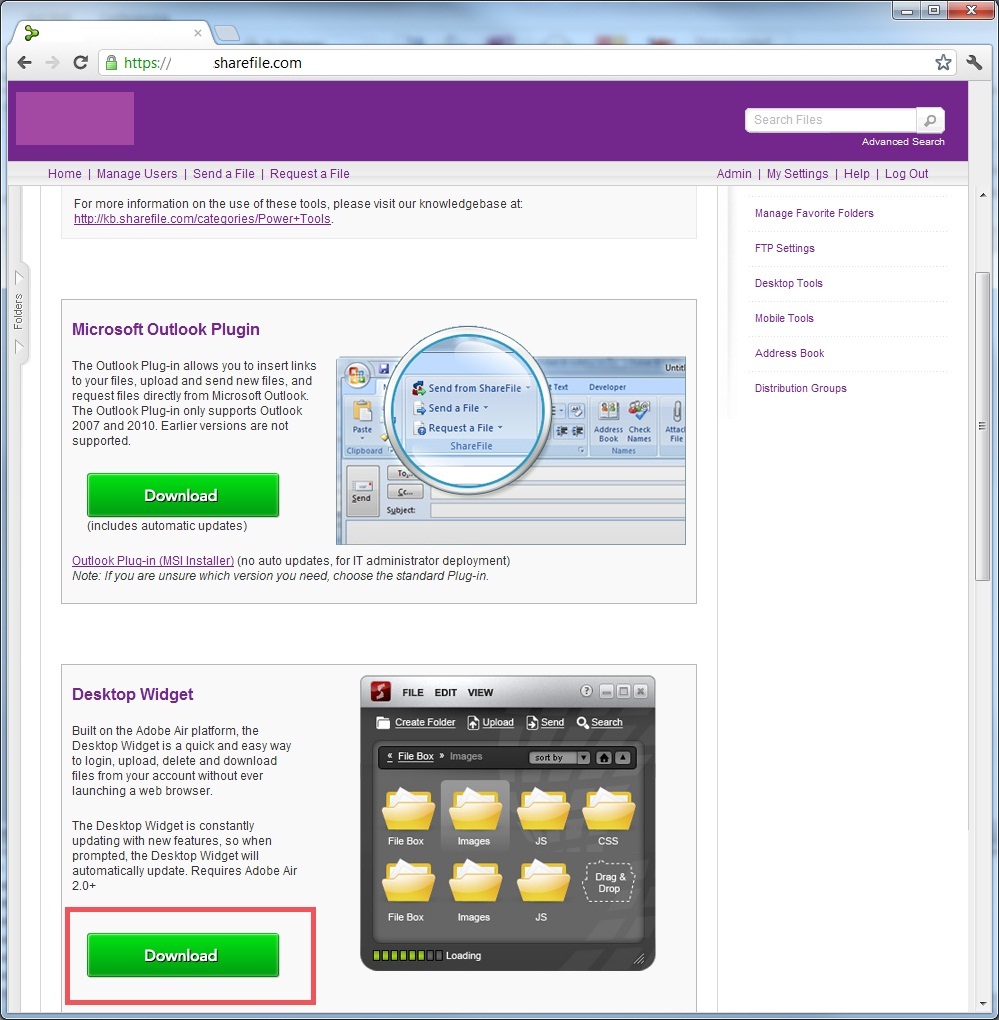The width and height of the screenshot is (999, 1020).
Task: Click the widget home folder icon
Action: [x=604, y=757]
